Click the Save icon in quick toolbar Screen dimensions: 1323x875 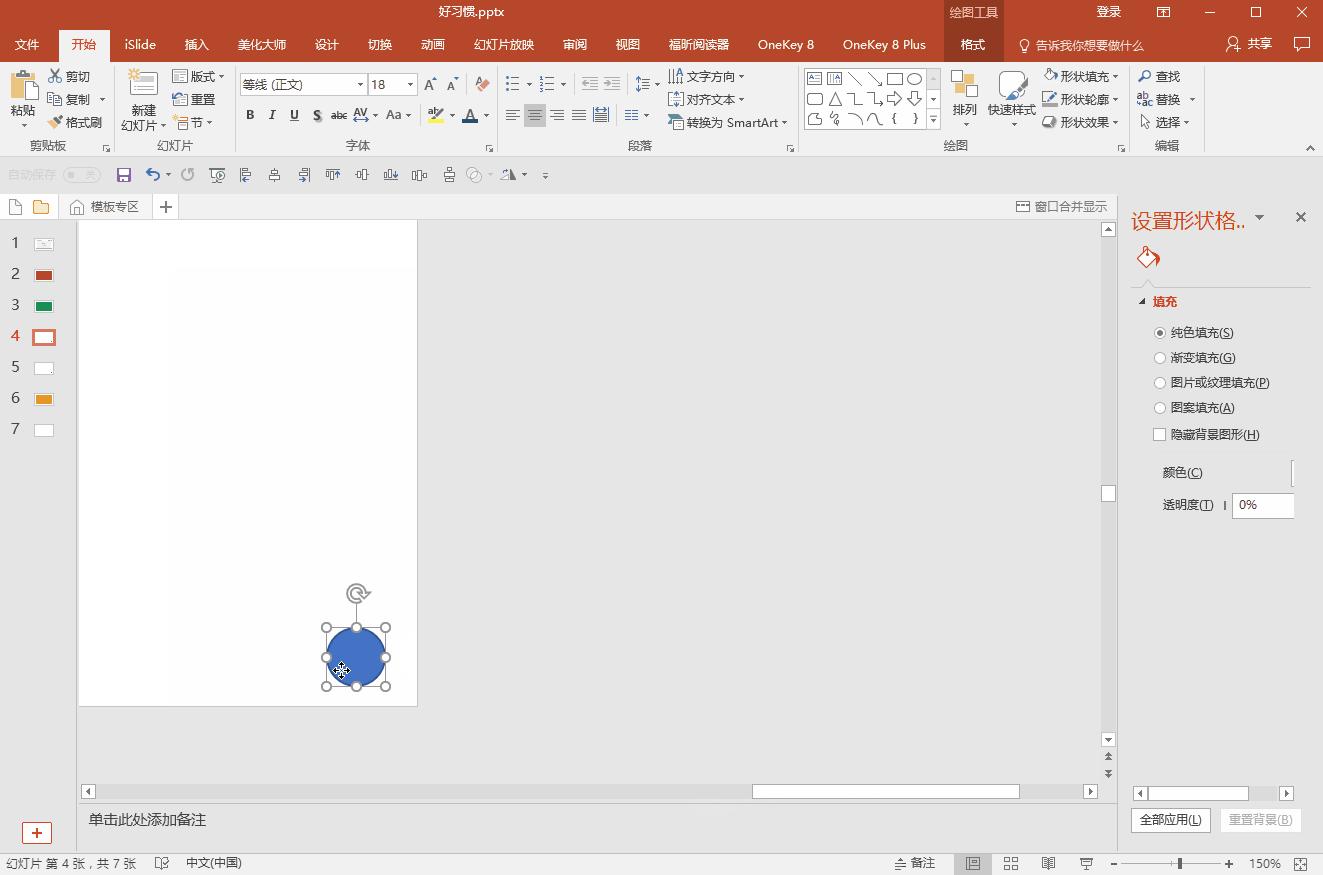click(124, 175)
